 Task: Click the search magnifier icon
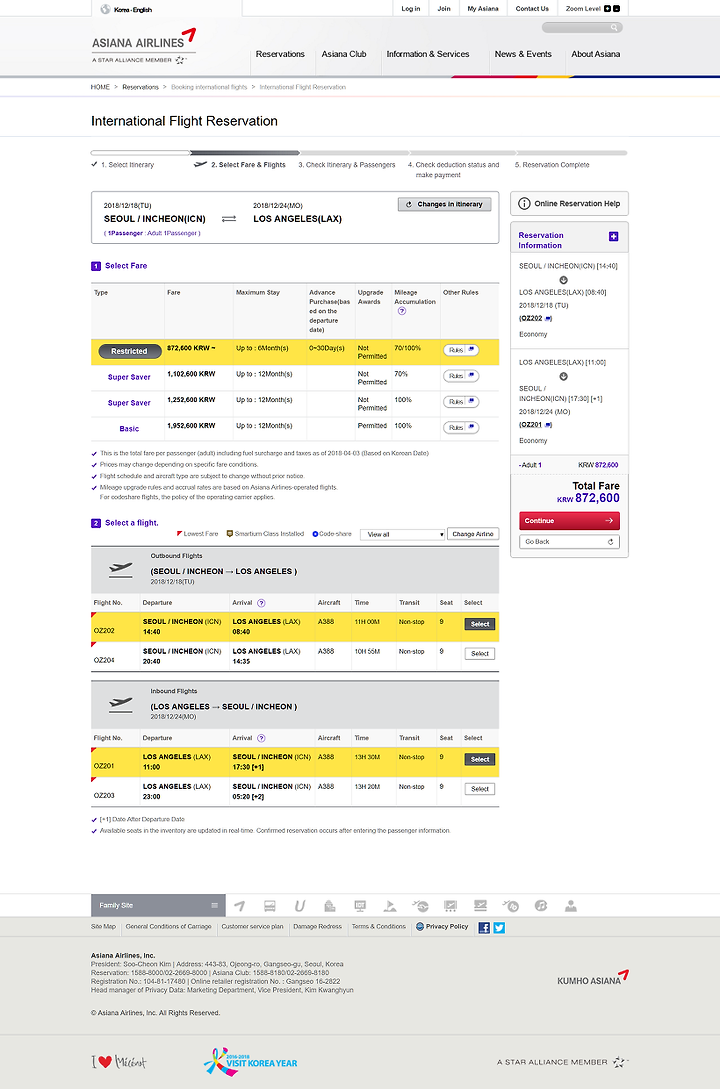pos(614,28)
